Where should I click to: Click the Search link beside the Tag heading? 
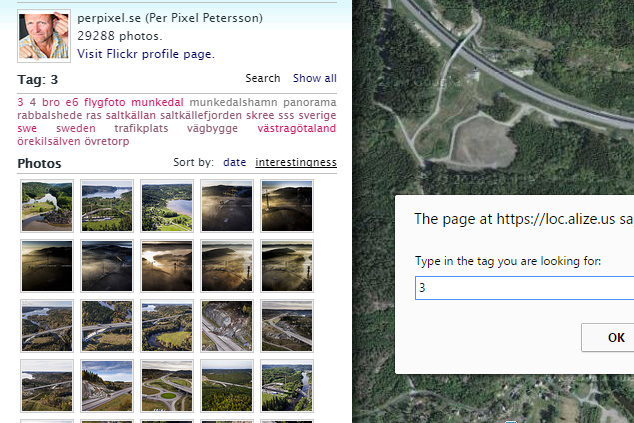[x=262, y=78]
